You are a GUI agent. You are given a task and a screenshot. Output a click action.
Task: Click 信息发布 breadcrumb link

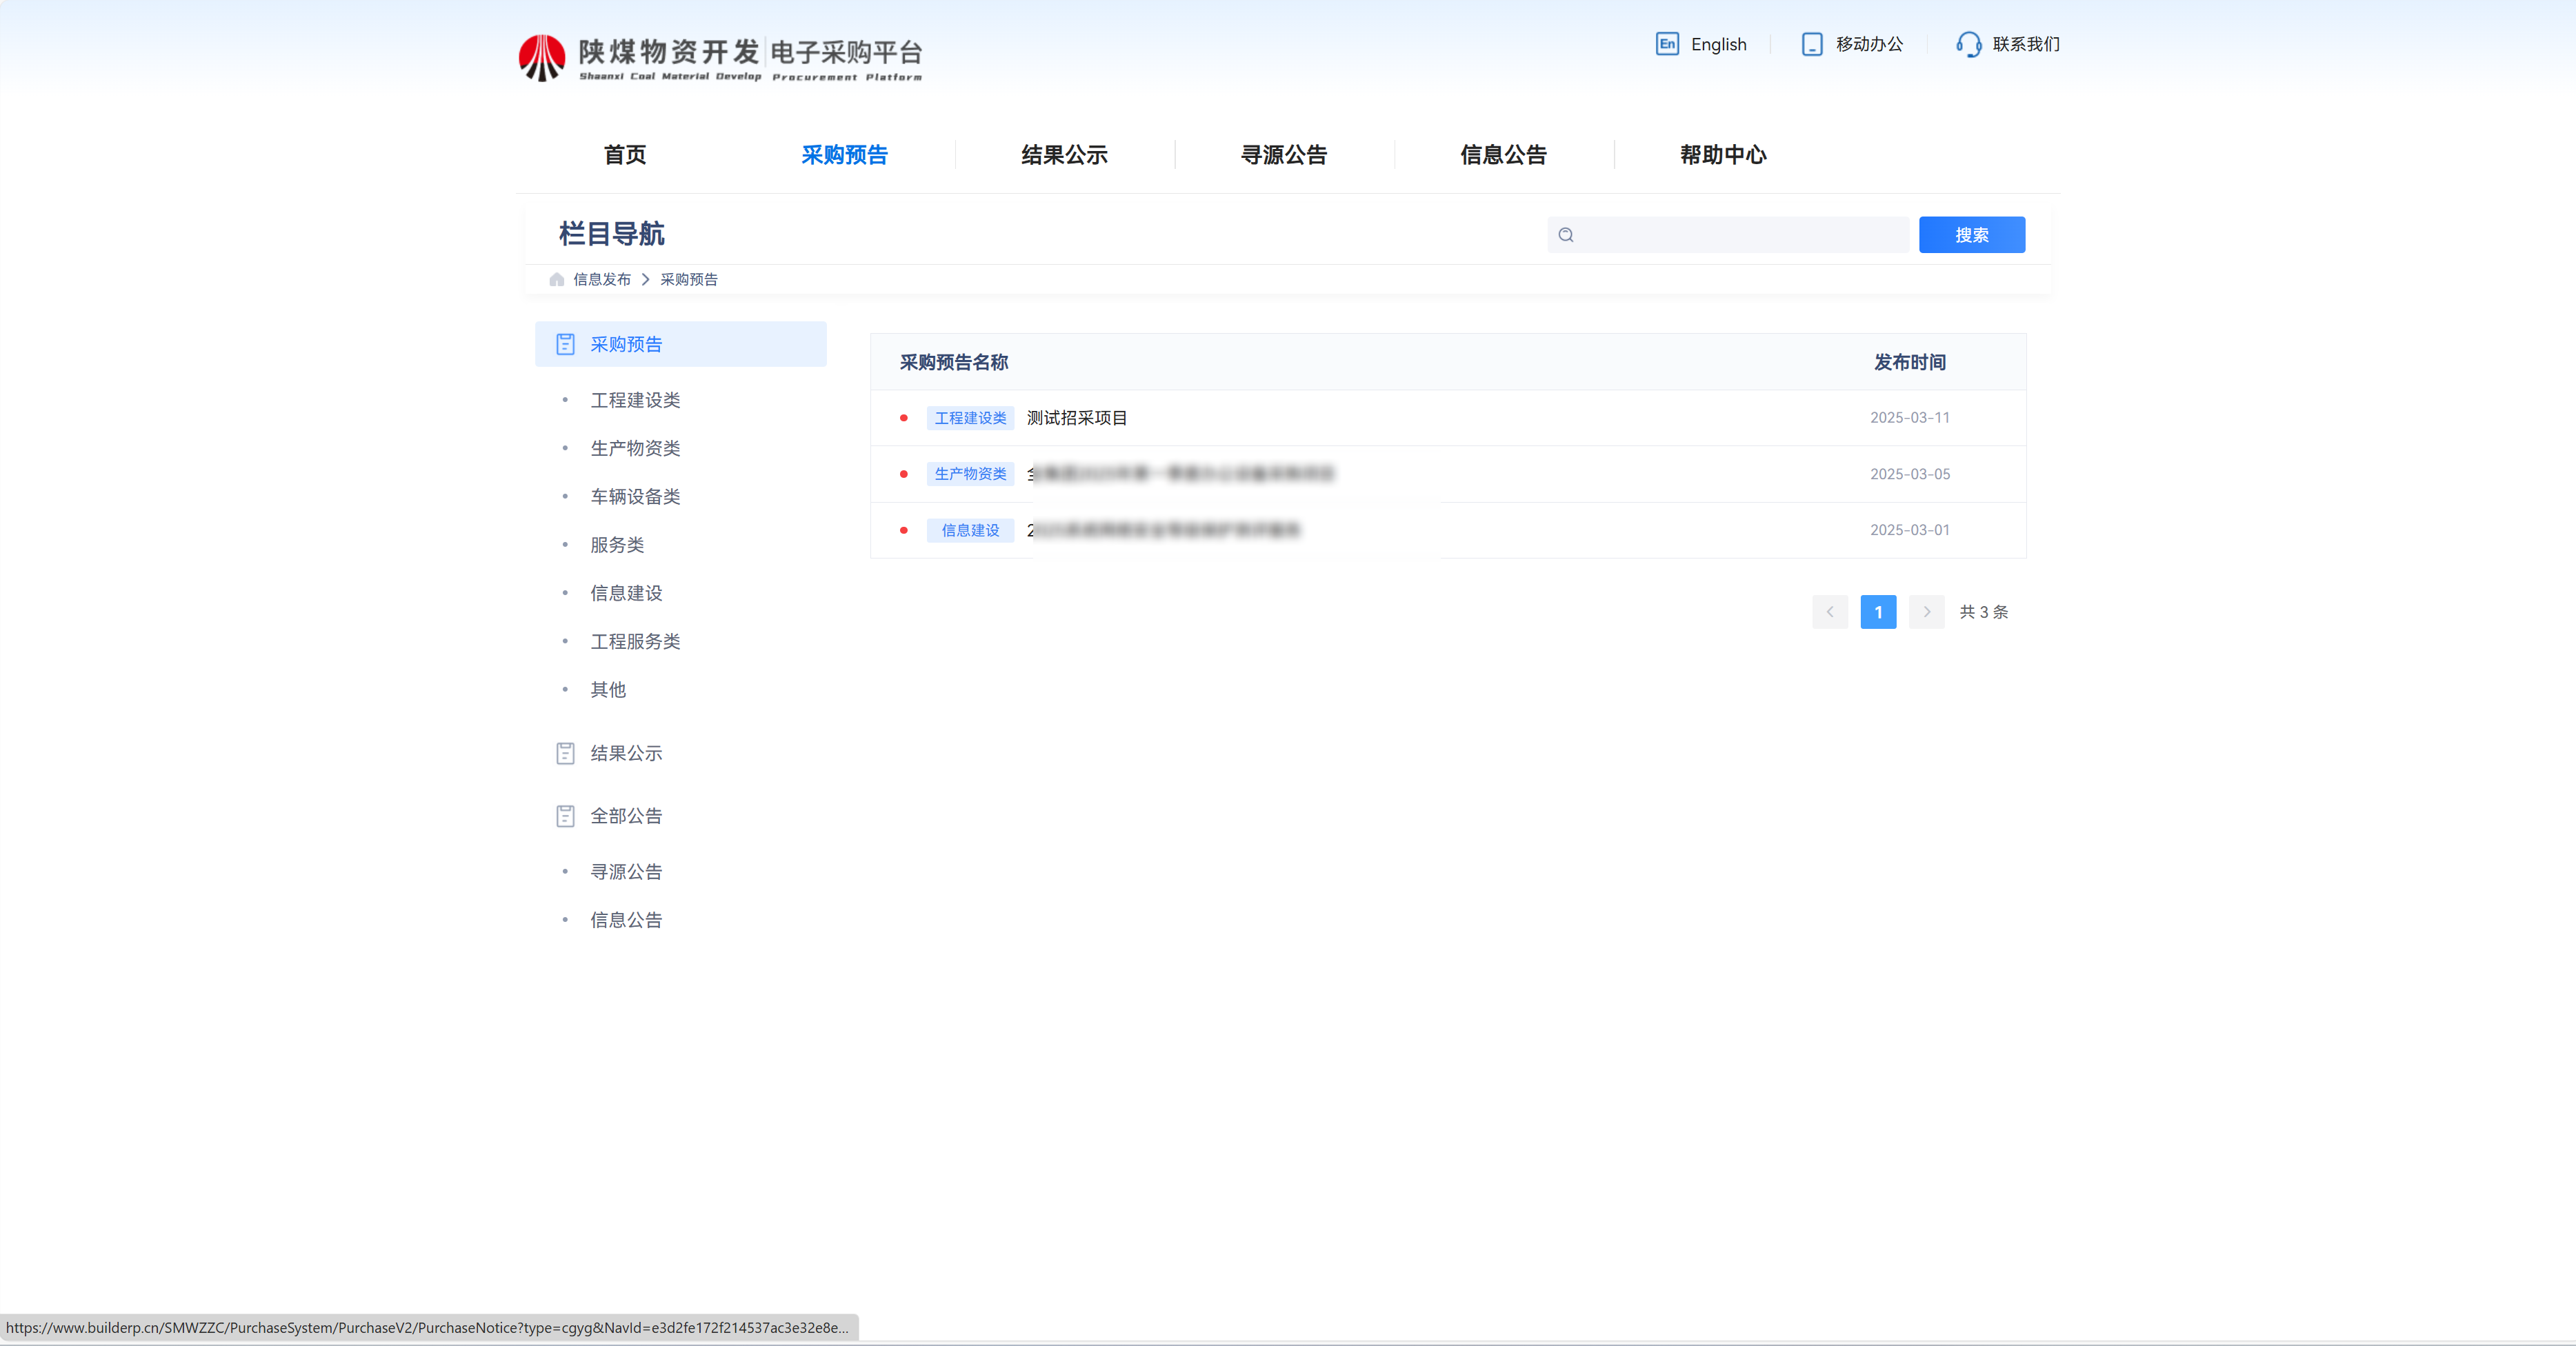(602, 279)
